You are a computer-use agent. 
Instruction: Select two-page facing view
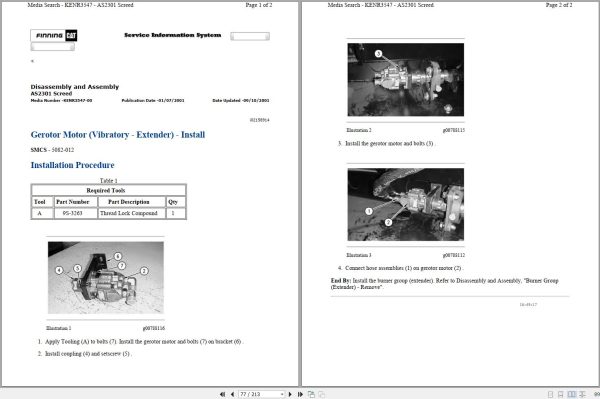pyautogui.click(x=571, y=394)
